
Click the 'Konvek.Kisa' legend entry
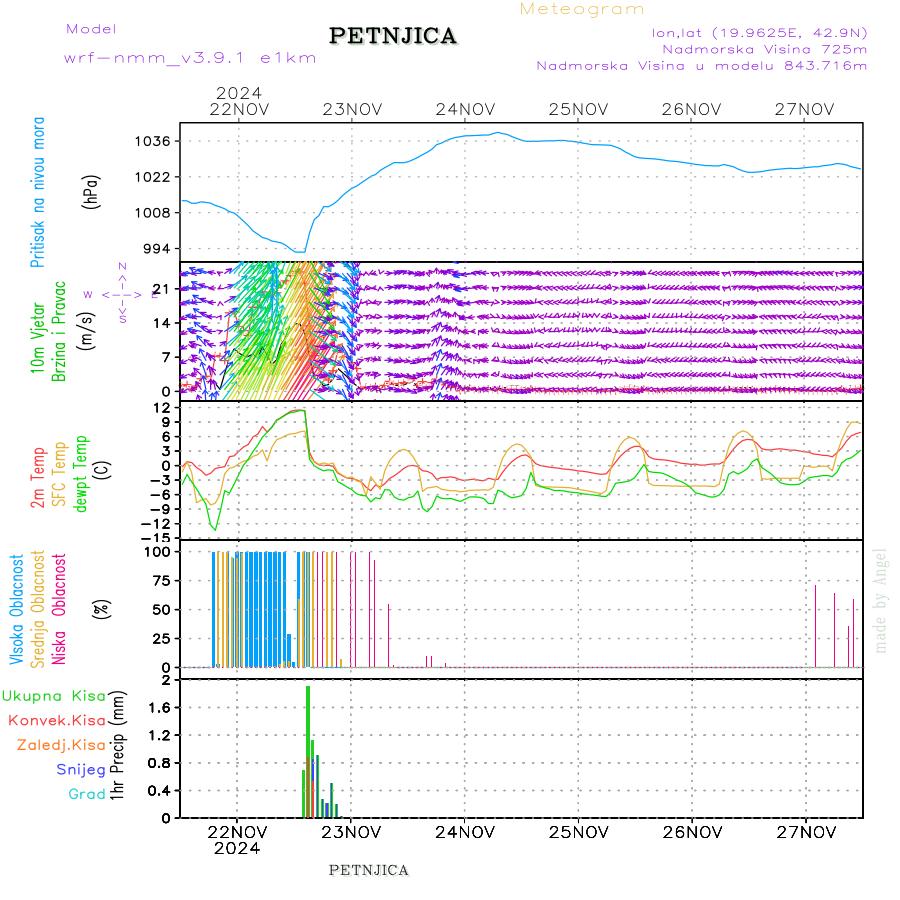[x=57, y=721]
